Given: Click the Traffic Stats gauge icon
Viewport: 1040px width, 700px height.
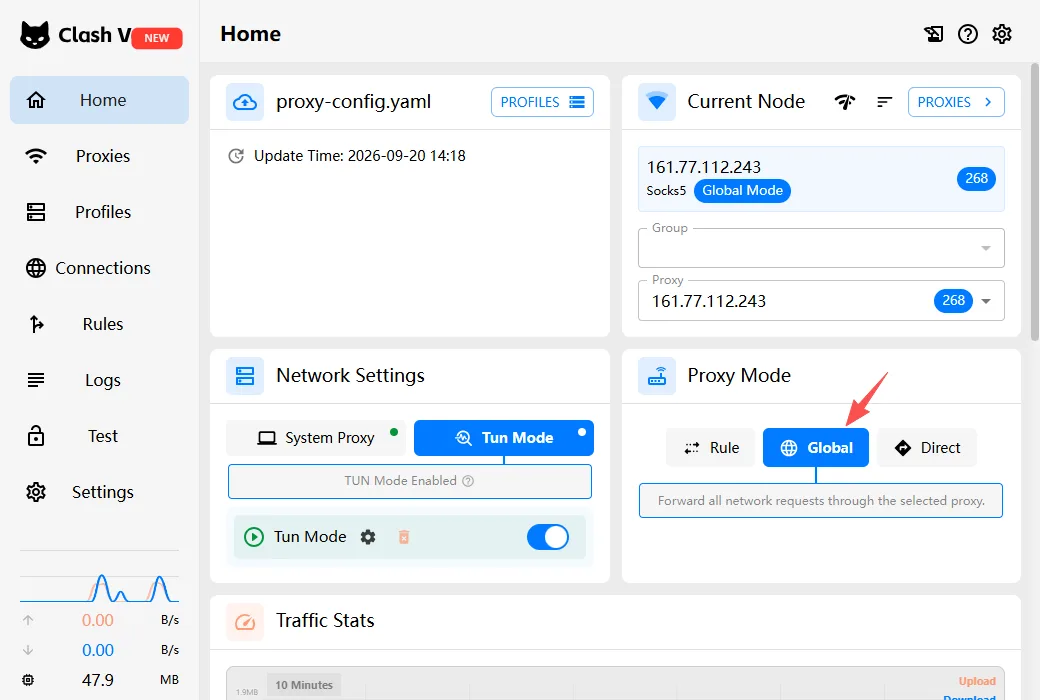Looking at the screenshot, I should pos(245,622).
